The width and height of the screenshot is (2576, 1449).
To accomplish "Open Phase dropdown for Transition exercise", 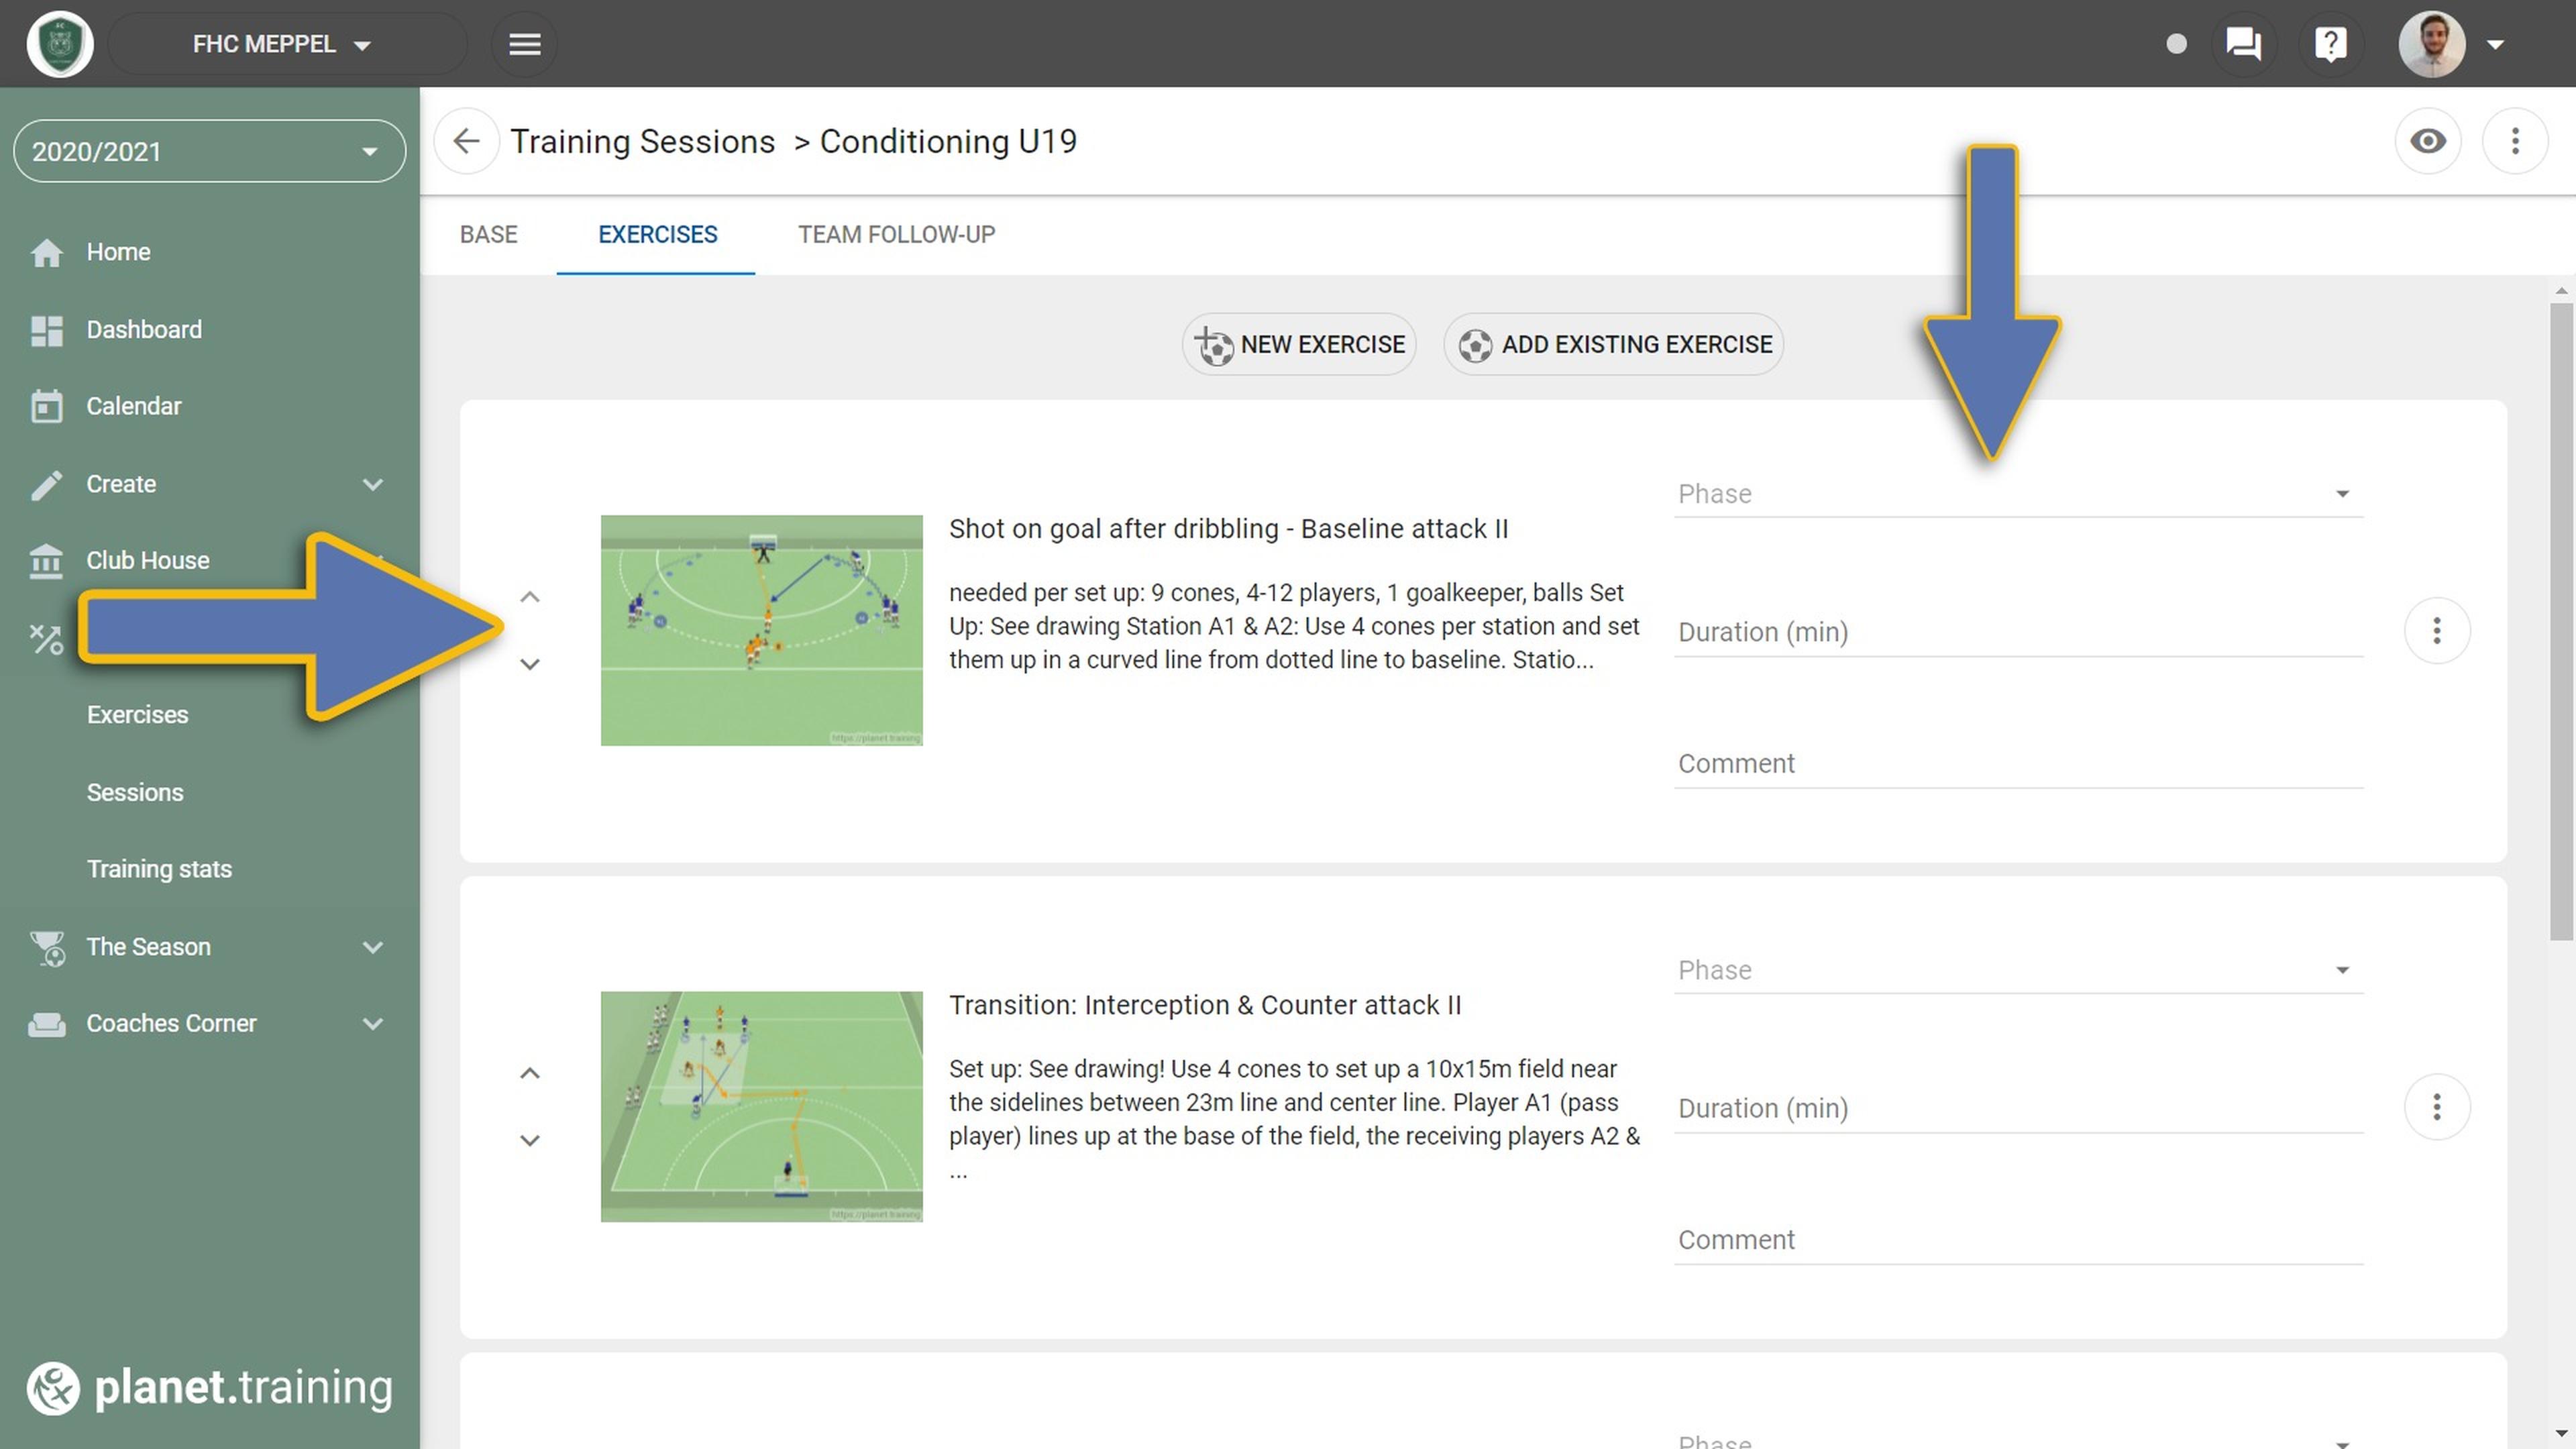I will coord(2018,970).
